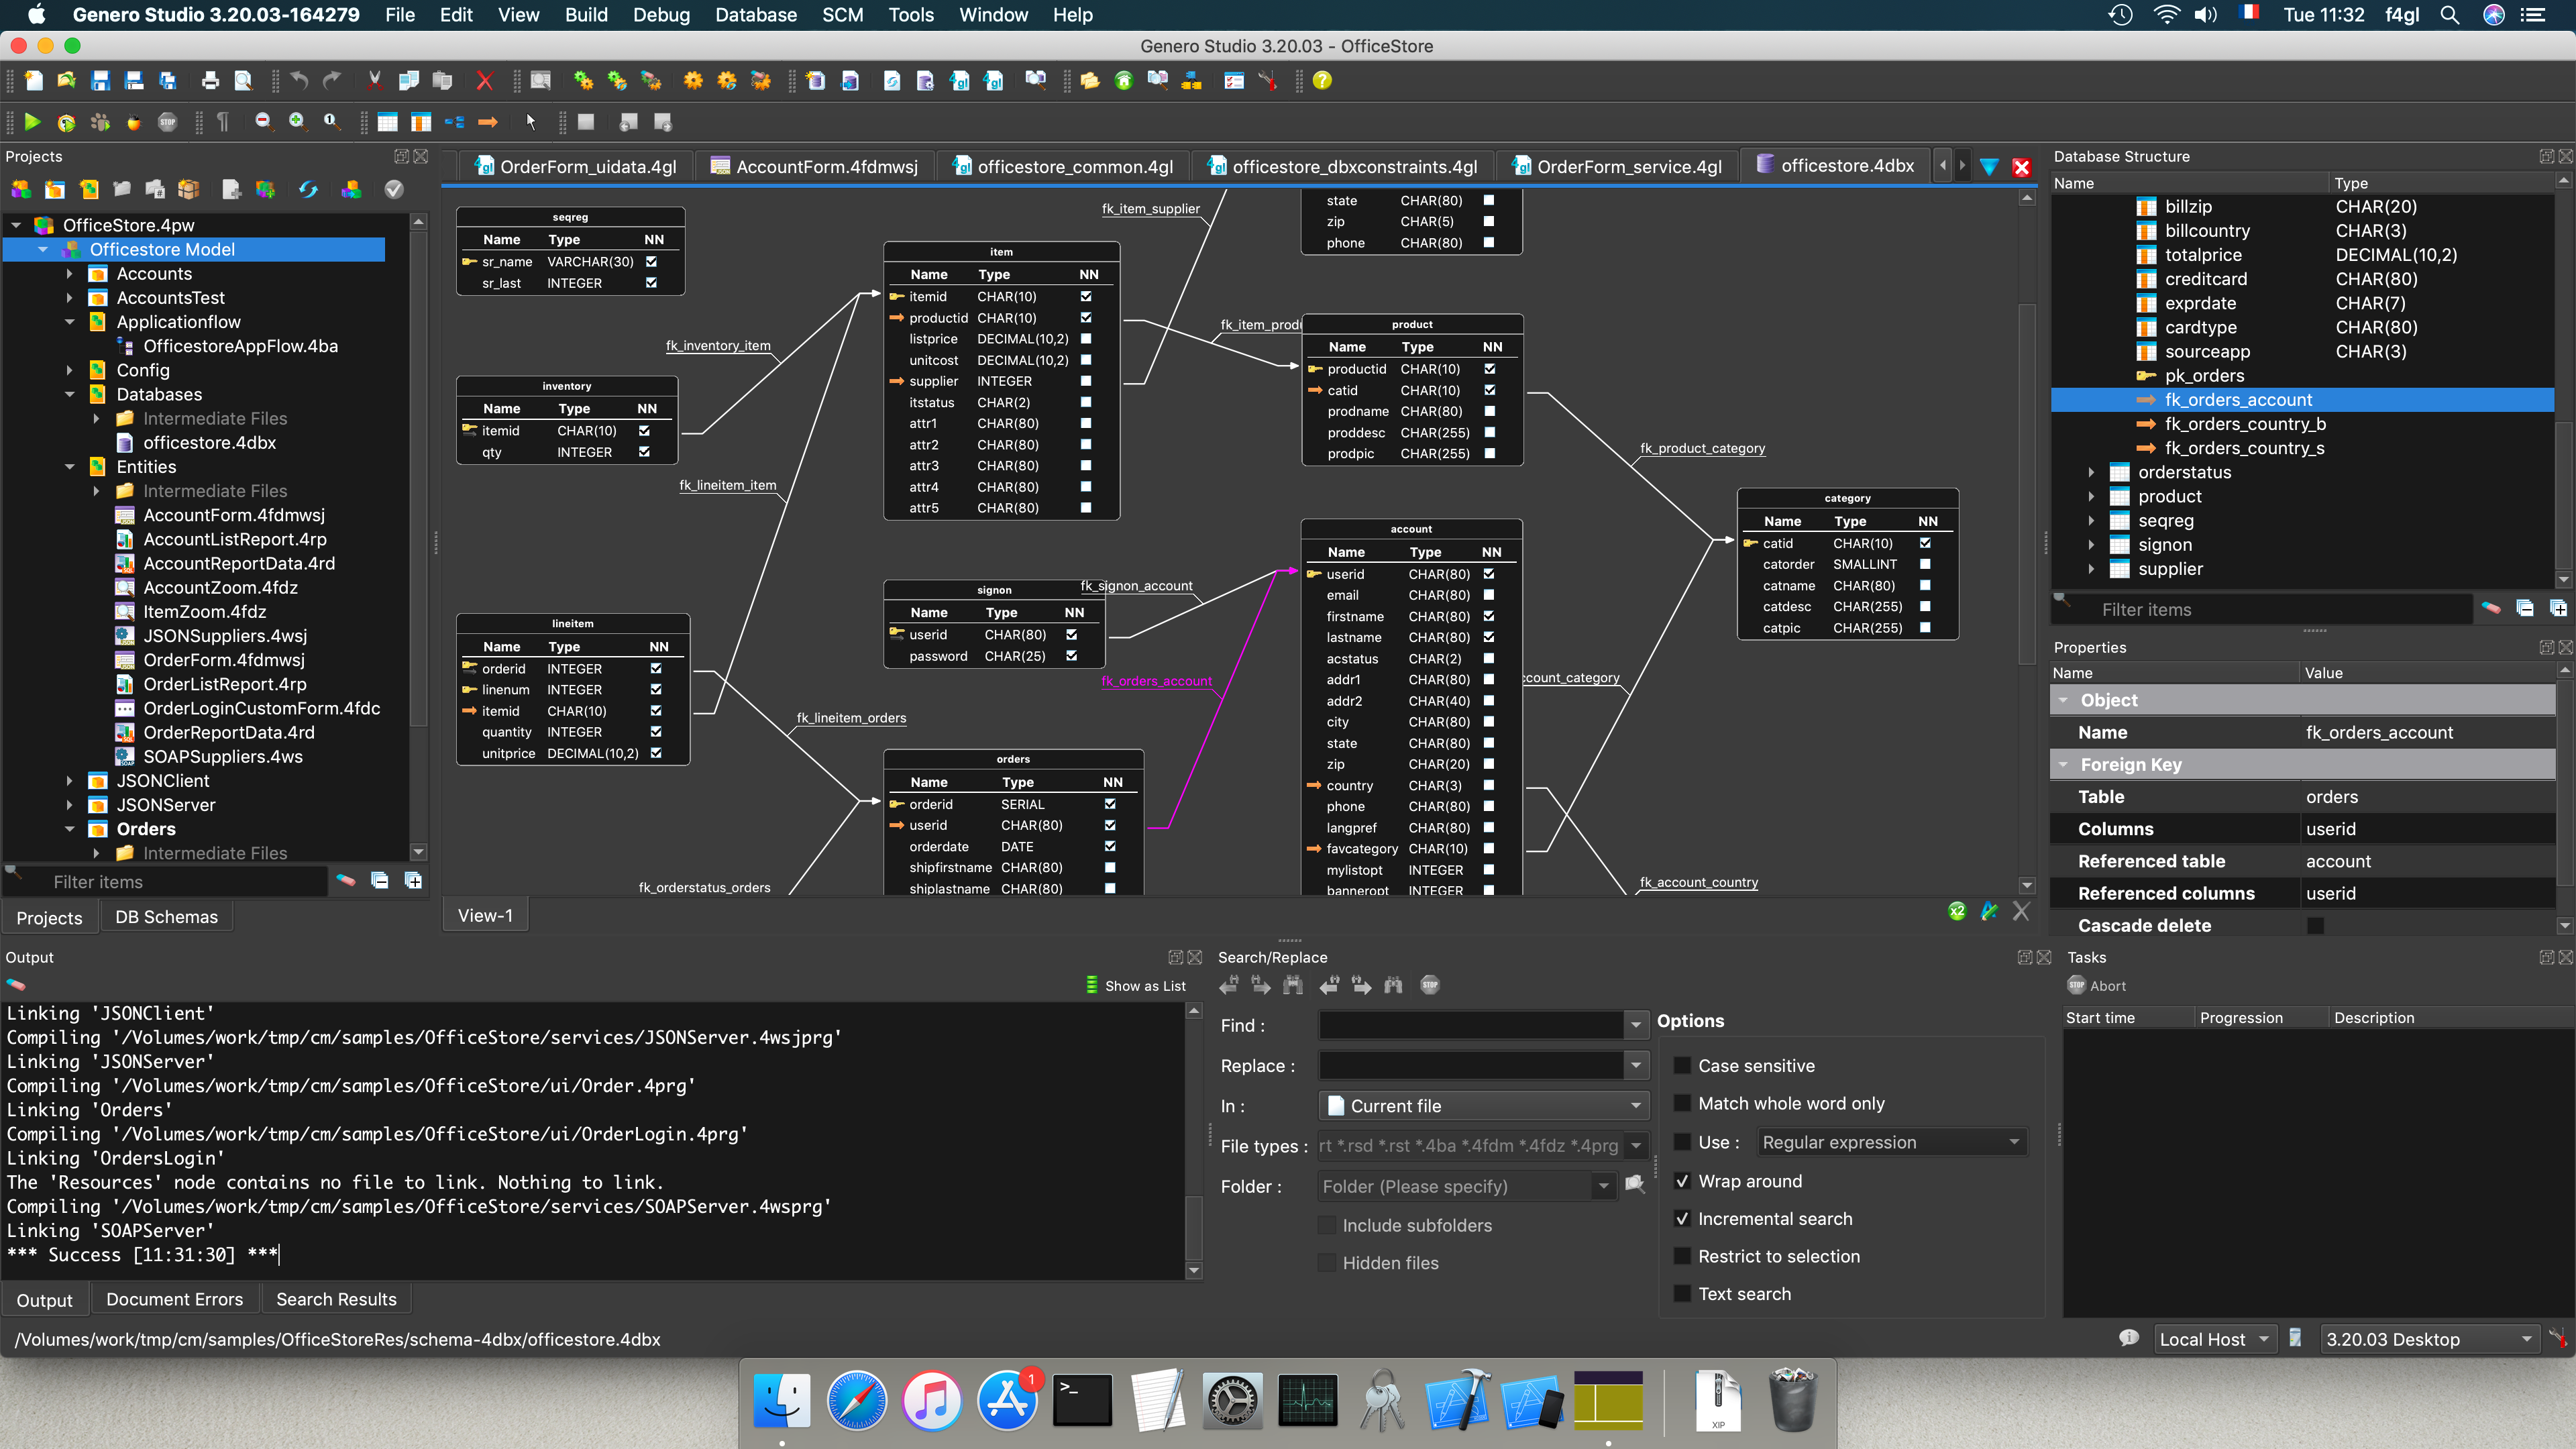Viewport: 2576px width, 1449px height.
Task: Open the Database menu
Action: tap(756, 15)
